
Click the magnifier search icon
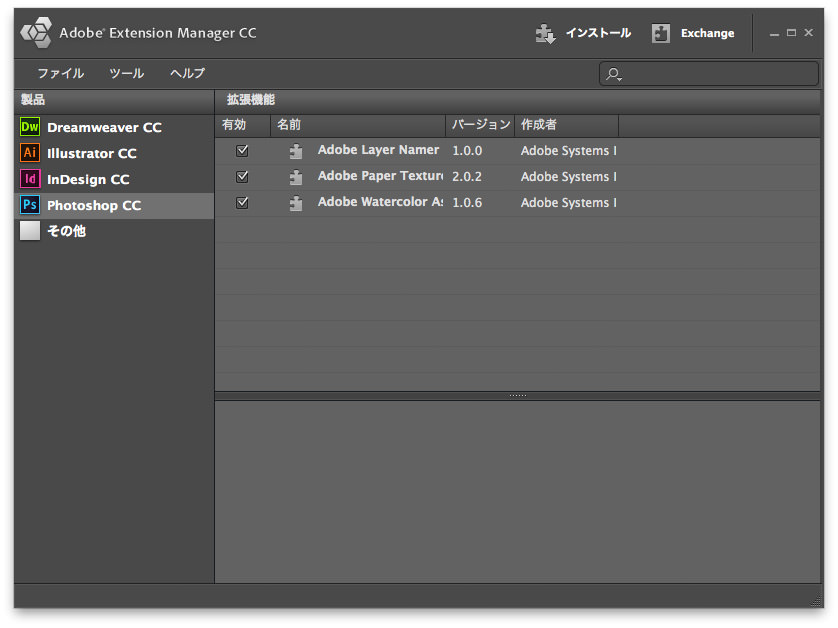614,74
